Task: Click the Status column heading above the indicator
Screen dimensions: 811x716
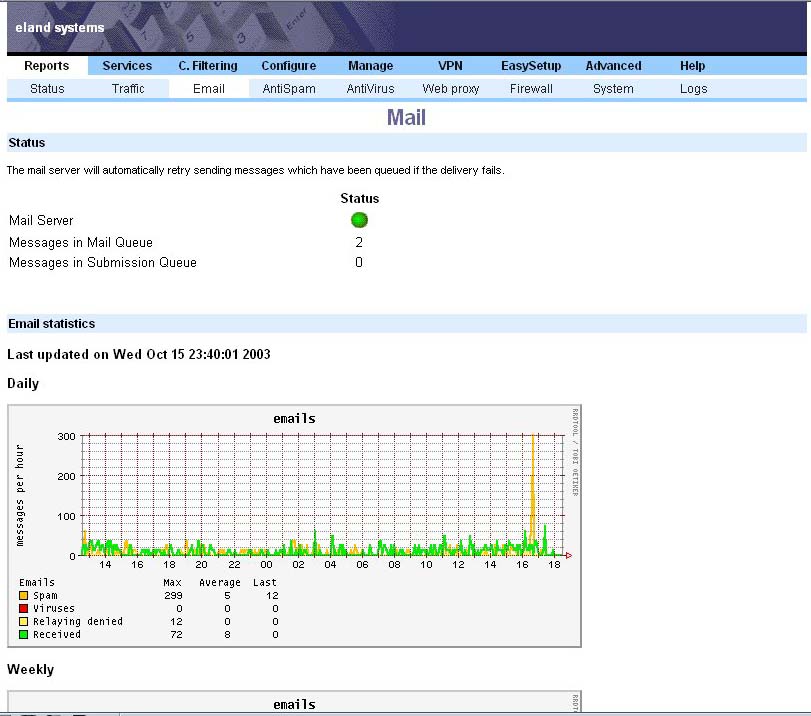Action: [x=359, y=199]
